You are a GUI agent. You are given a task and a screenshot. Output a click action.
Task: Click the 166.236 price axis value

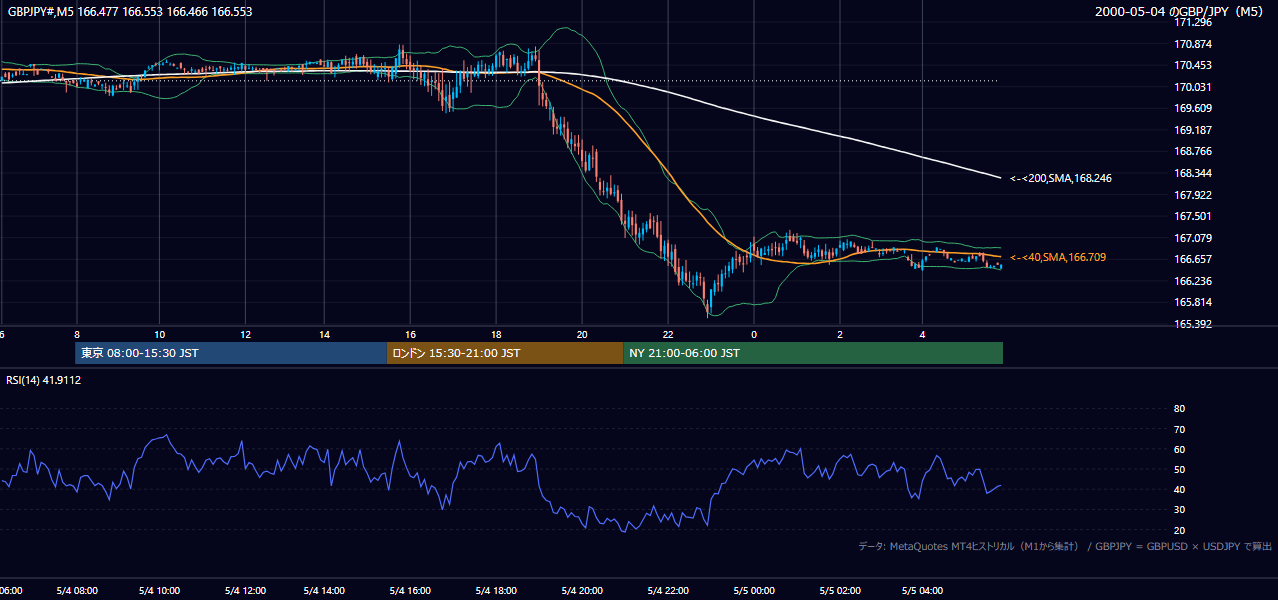click(1193, 281)
